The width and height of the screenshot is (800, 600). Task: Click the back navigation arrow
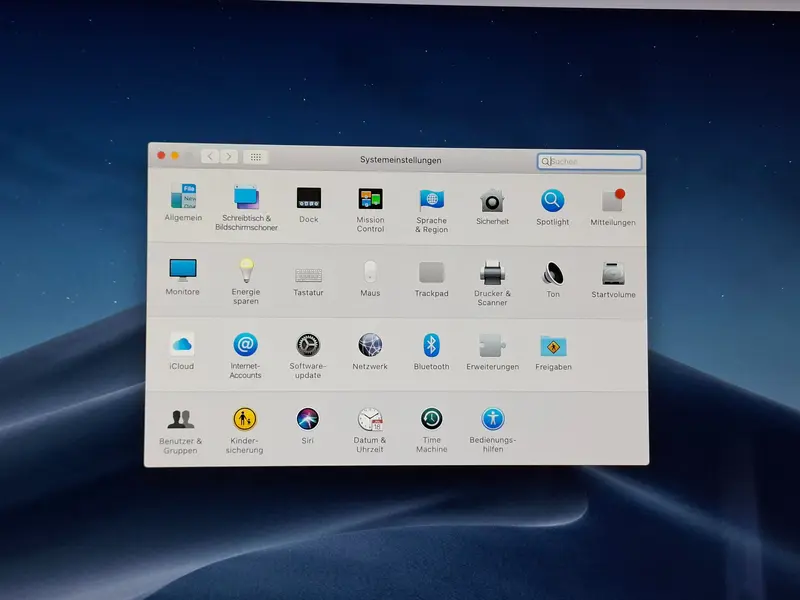210,156
